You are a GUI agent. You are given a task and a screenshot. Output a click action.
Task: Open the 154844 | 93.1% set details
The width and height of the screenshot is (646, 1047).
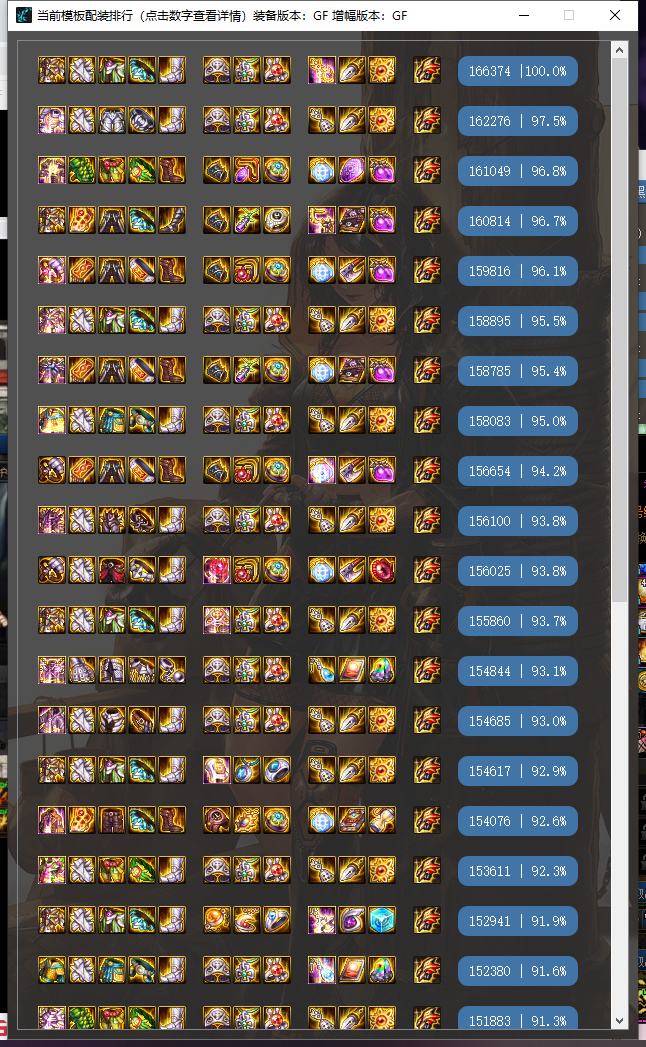(517, 671)
